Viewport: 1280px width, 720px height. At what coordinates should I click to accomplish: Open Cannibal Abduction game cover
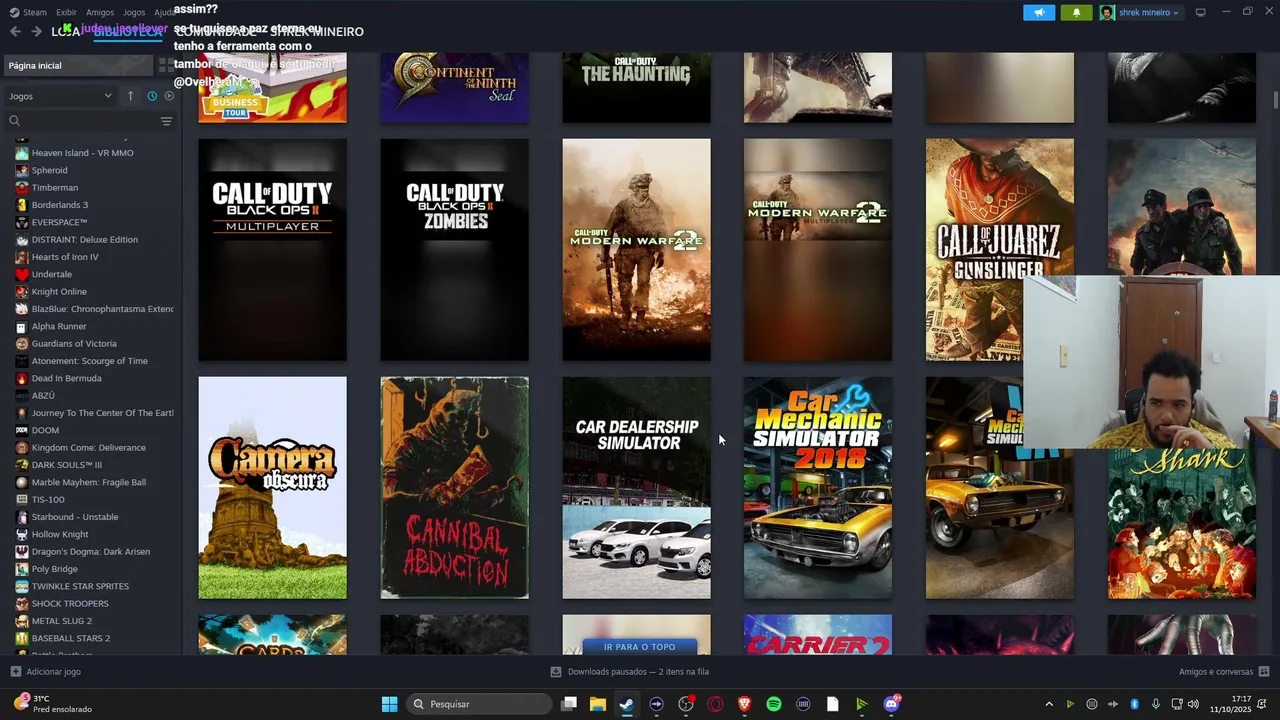pos(454,488)
